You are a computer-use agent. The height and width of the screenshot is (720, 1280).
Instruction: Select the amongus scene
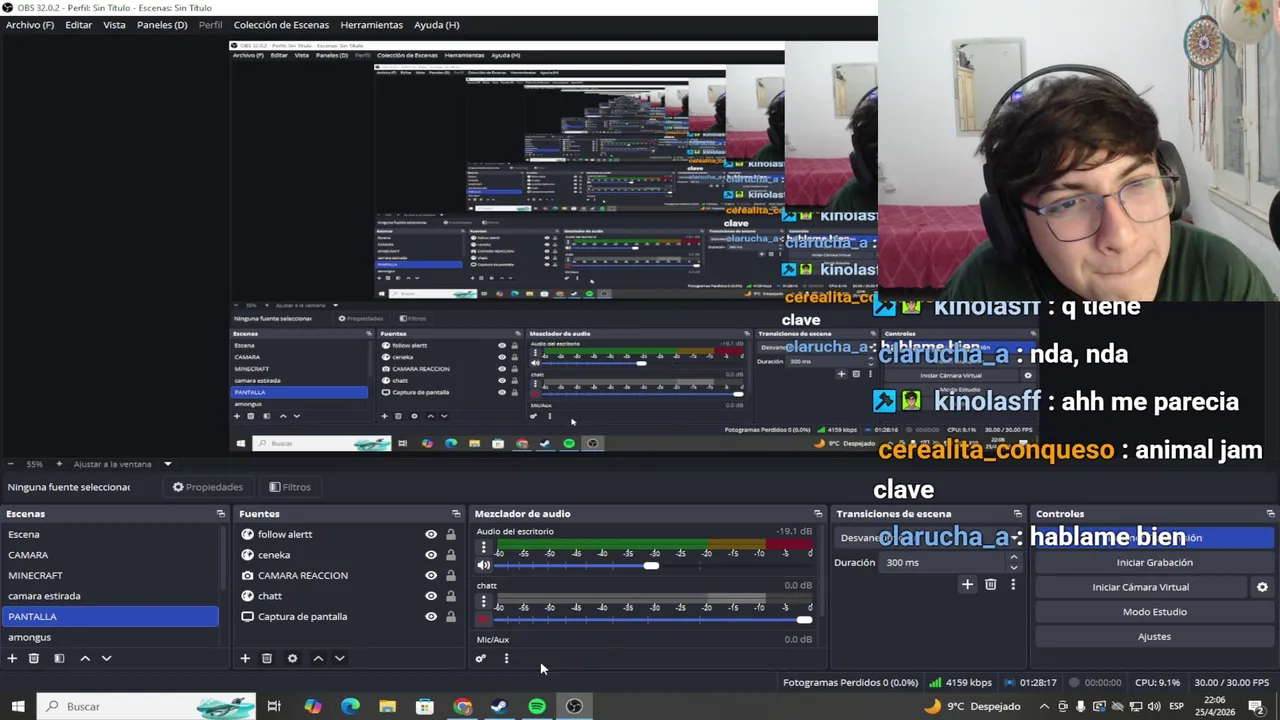click(x=110, y=637)
